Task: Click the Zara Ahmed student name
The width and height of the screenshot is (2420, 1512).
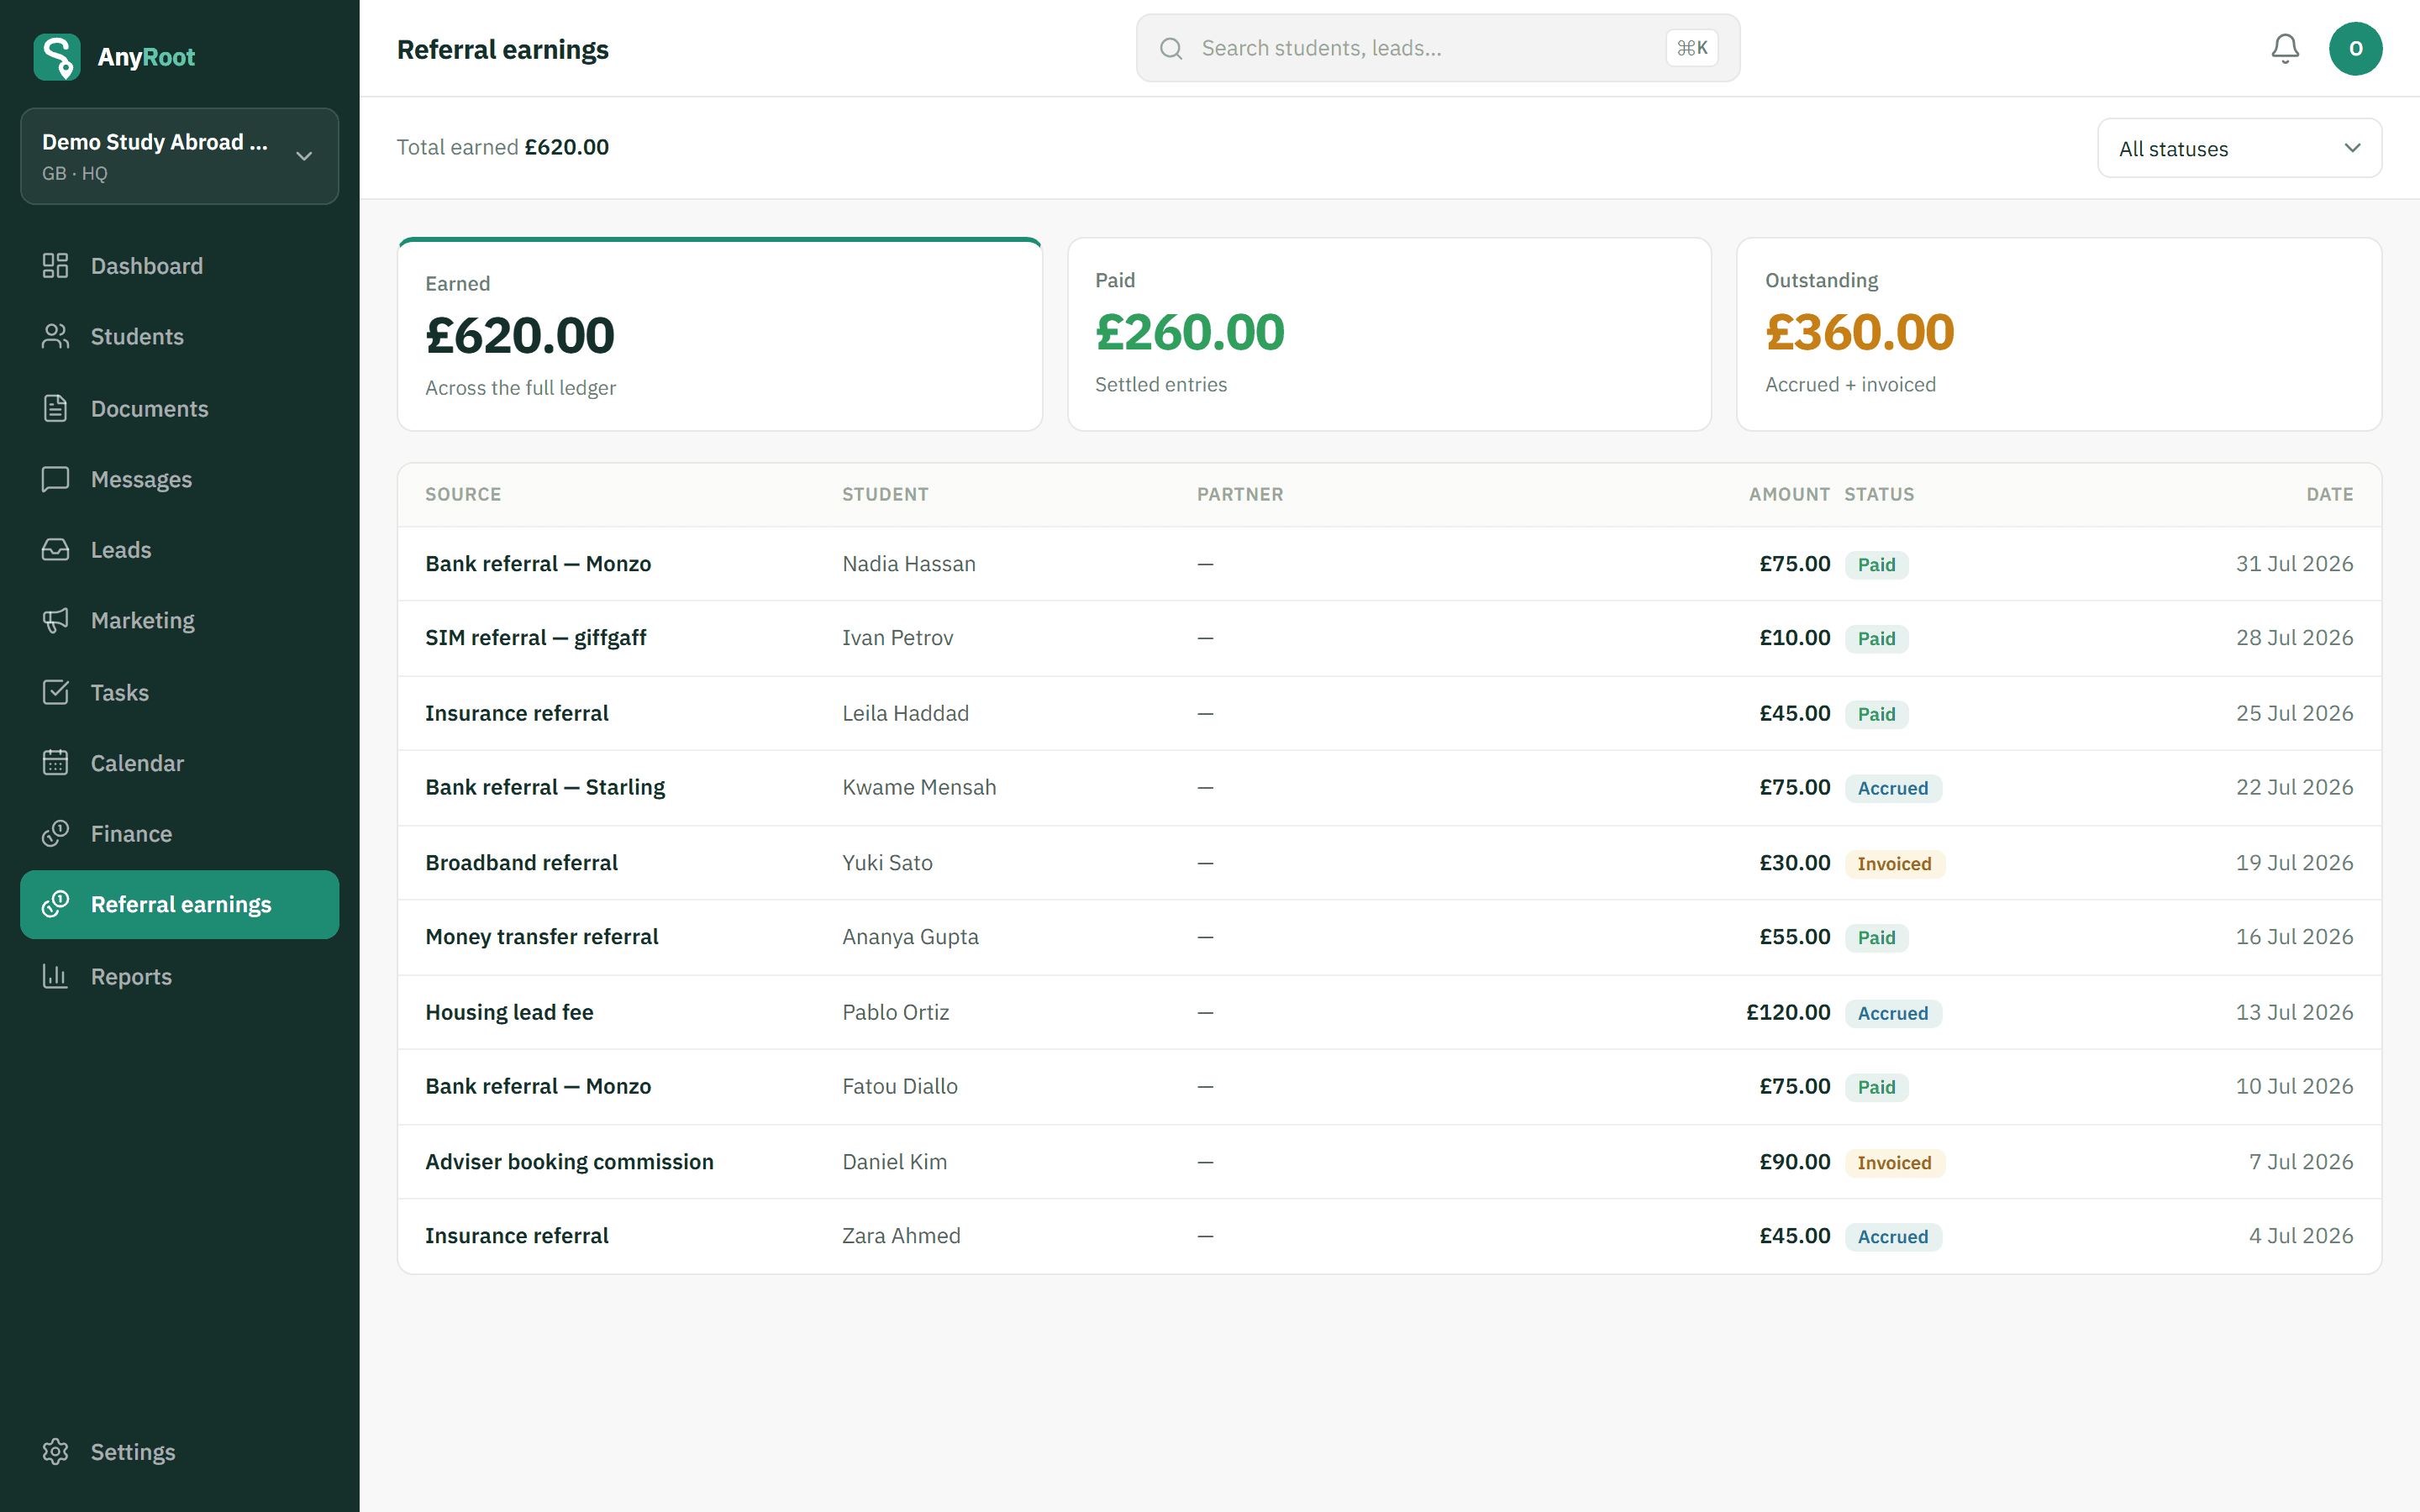Action: (x=901, y=1236)
